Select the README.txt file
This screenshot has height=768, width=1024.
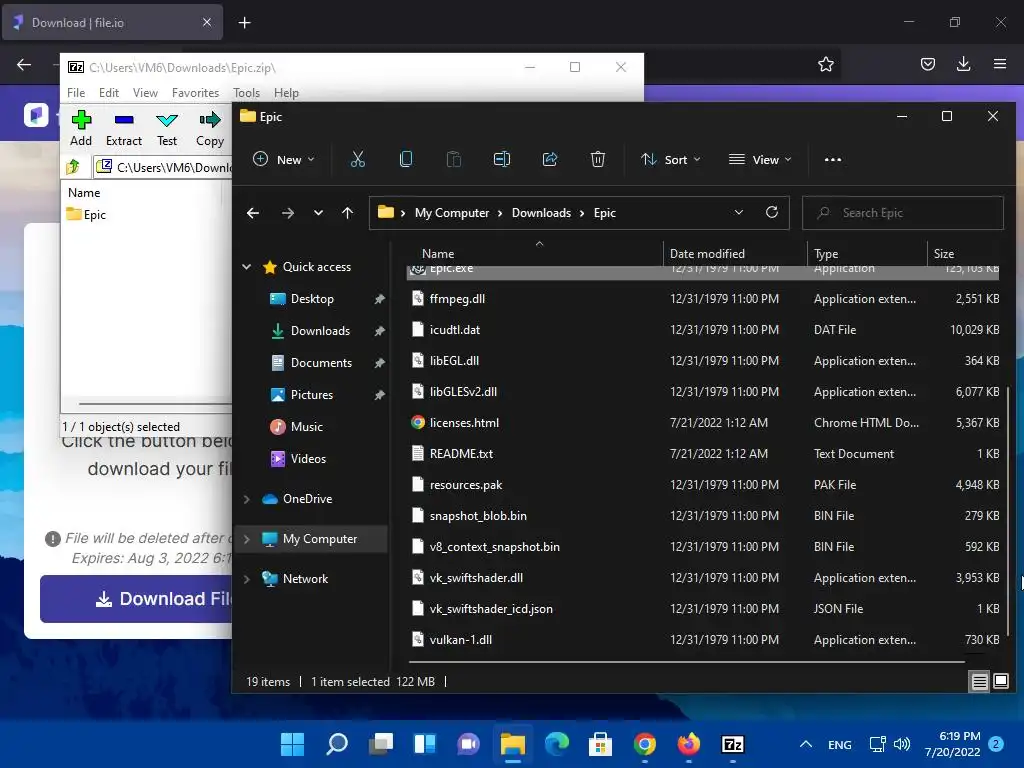(703, 454)
